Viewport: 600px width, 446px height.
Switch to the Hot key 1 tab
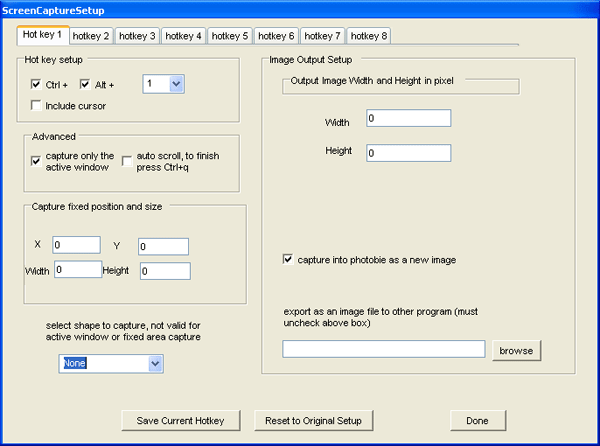[x=43, y=35]
